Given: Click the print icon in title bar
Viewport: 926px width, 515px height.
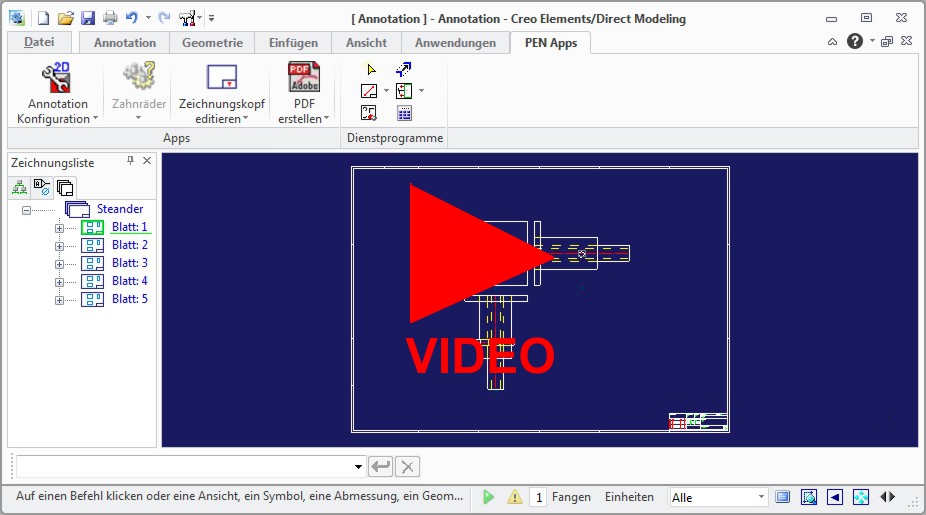Looking at the screenshot, I should click(110, 17).
